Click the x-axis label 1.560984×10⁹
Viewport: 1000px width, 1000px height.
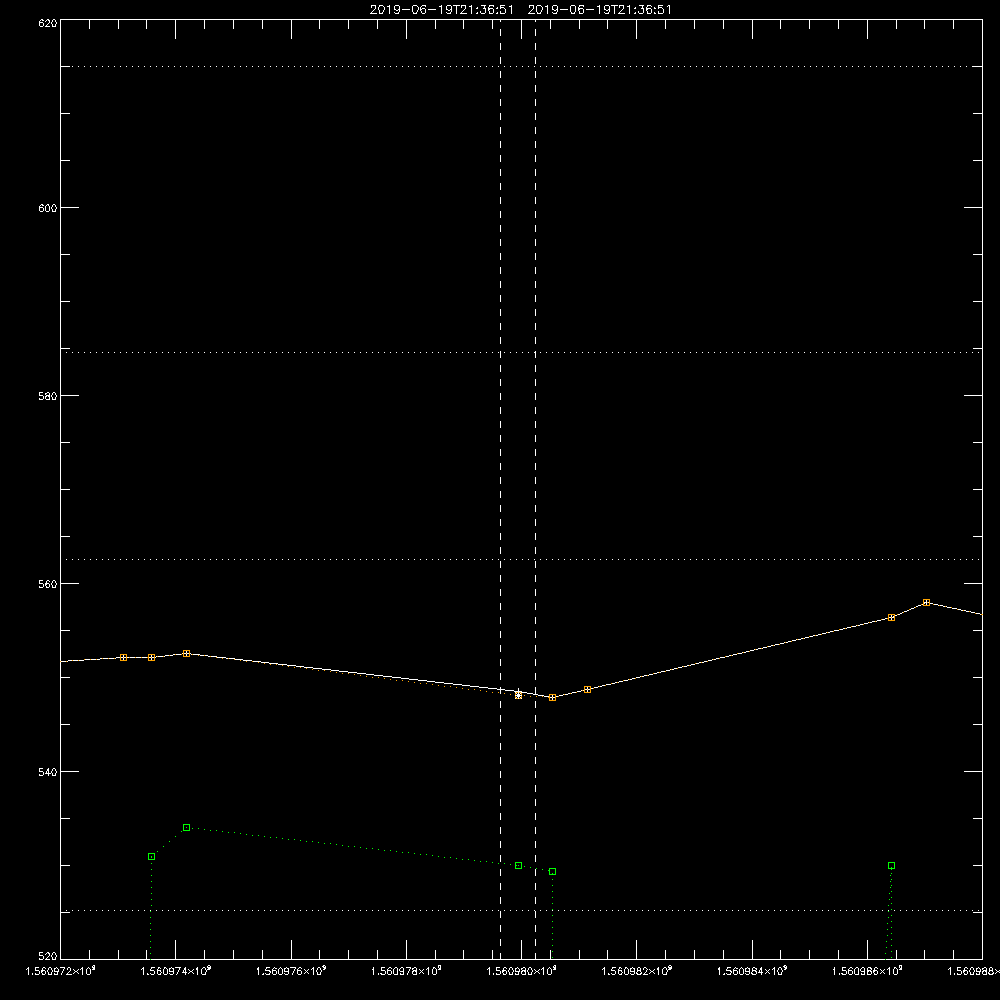[752, 971]
